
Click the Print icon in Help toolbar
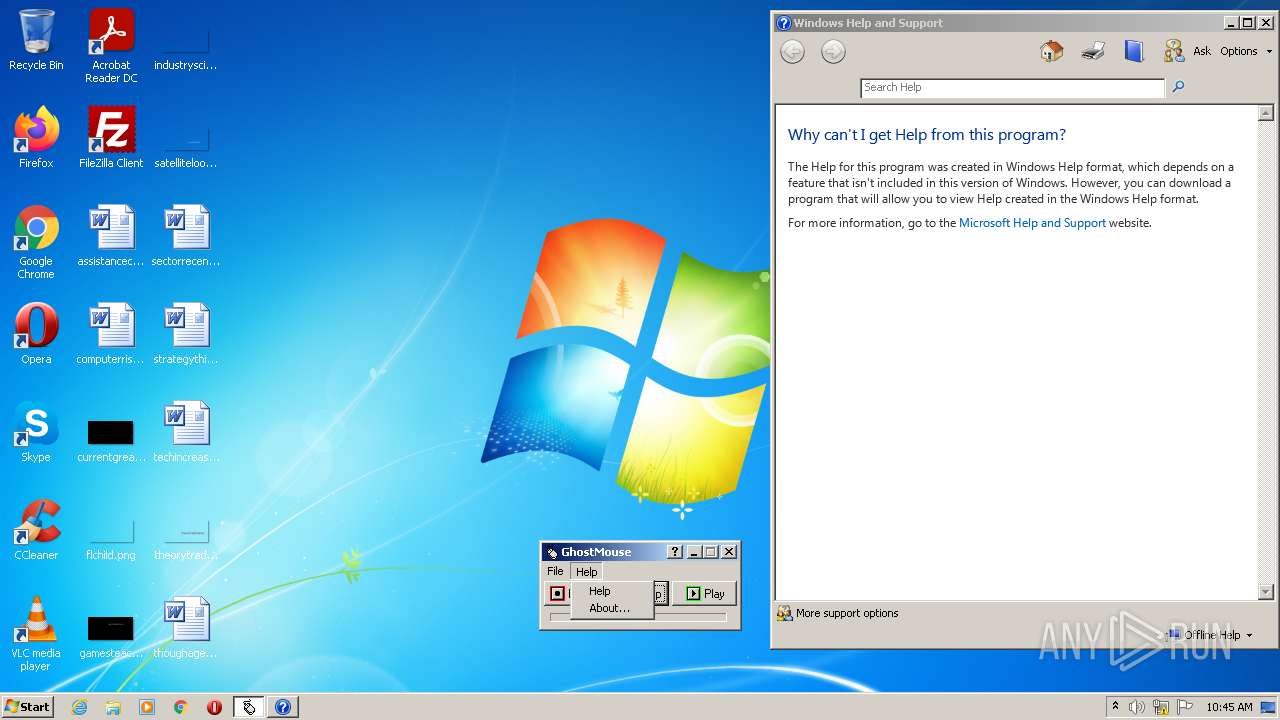click(1093, 51)
